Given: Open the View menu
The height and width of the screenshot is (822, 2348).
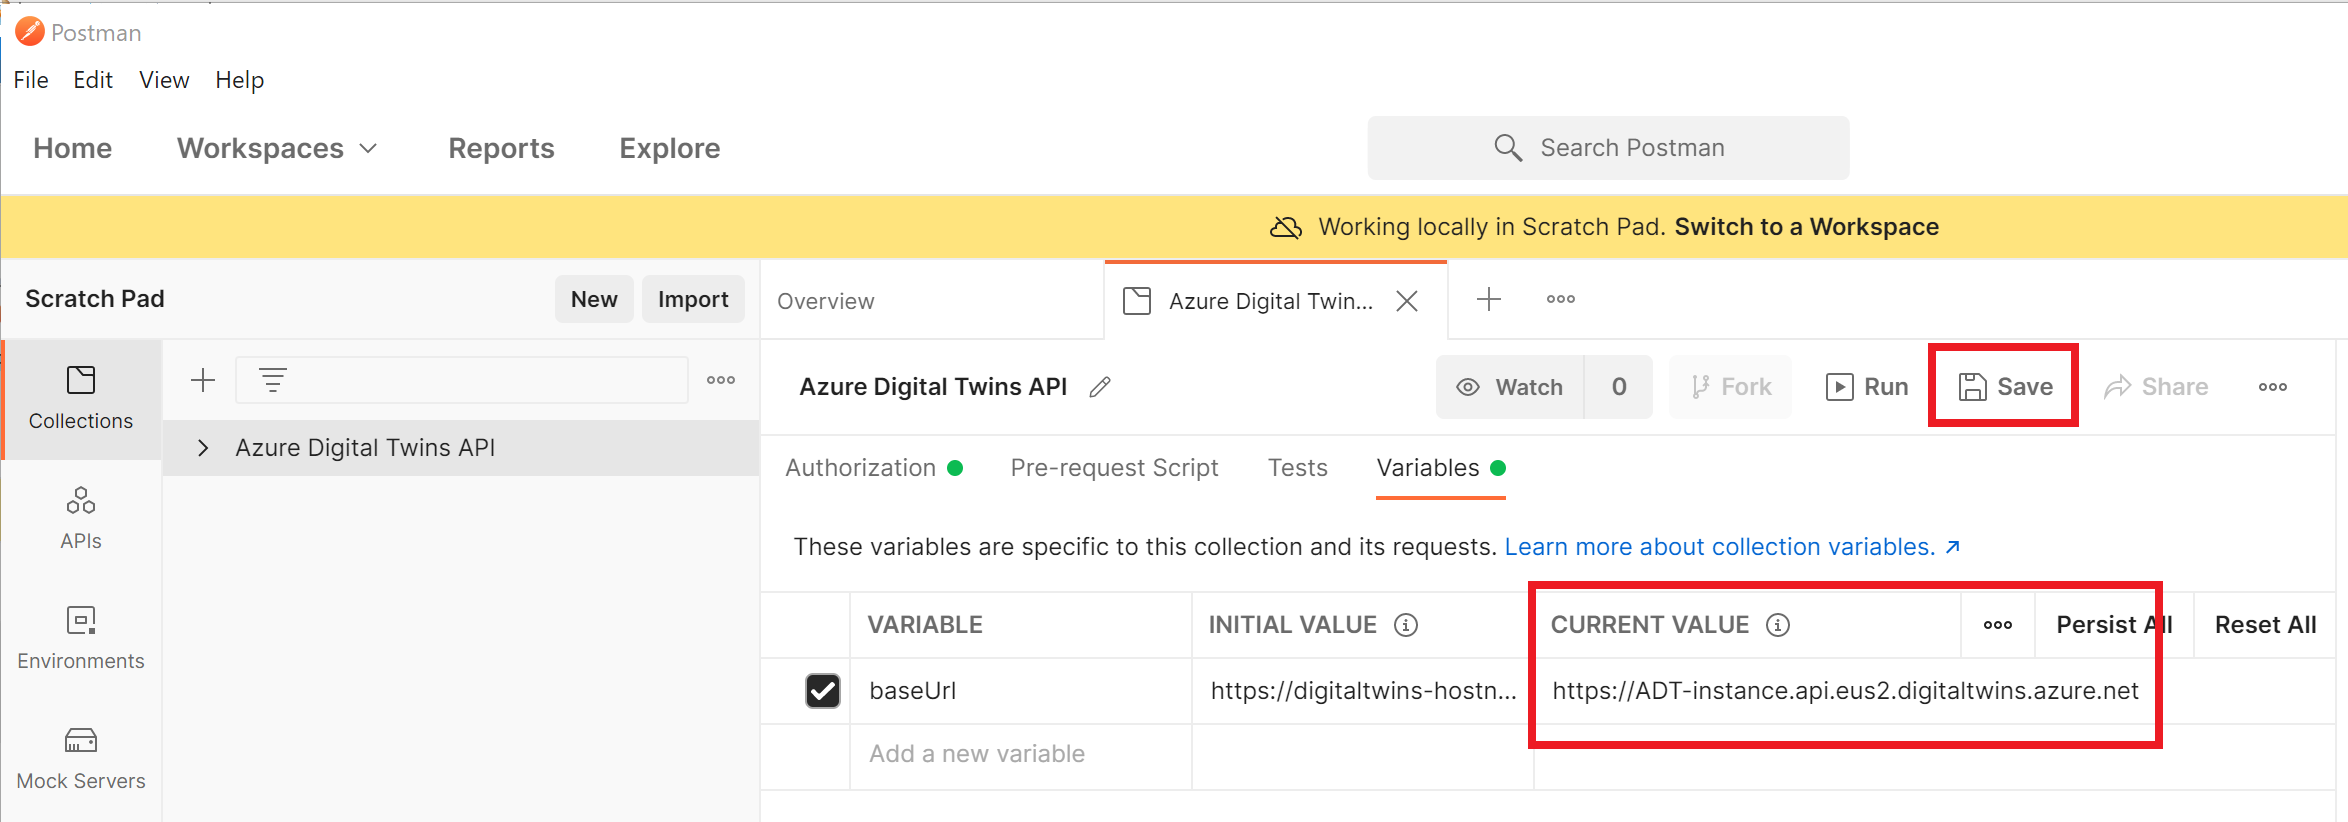Looking at the screenshot, I should coord(164,80).
